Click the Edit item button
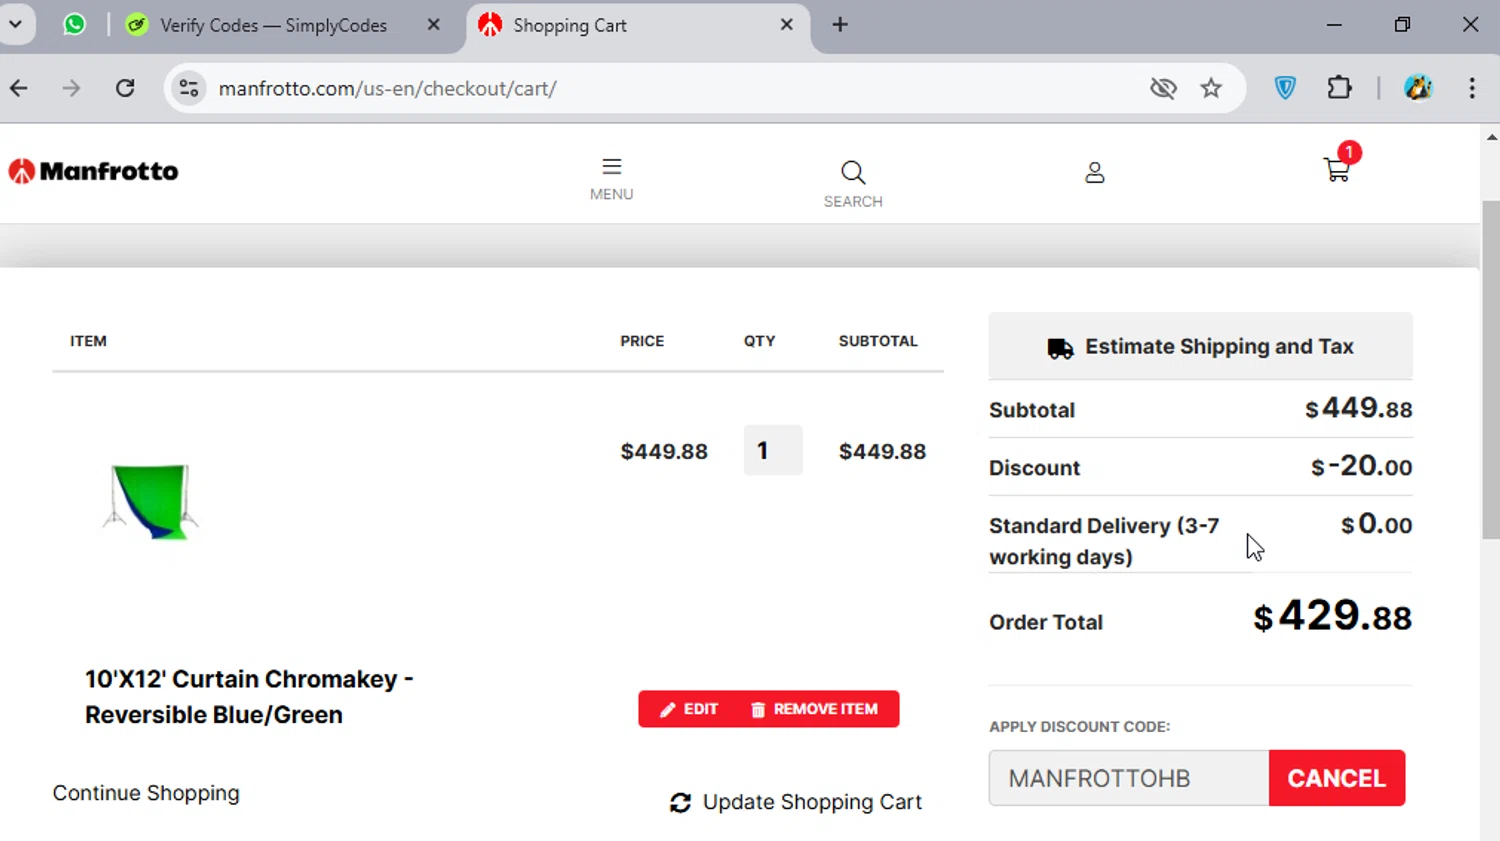Screen dimensions: 1500x841 click(689, 709)
